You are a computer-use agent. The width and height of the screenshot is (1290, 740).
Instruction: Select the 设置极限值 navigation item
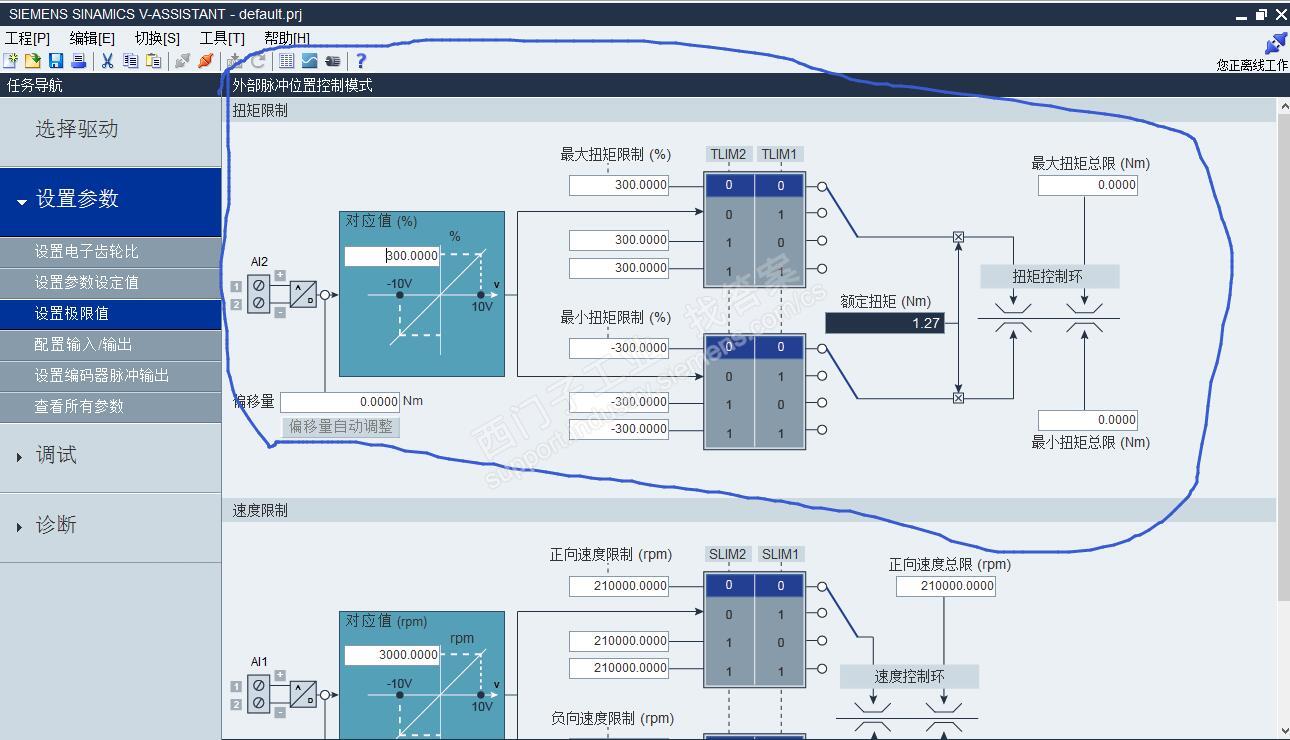pos(110,314)
